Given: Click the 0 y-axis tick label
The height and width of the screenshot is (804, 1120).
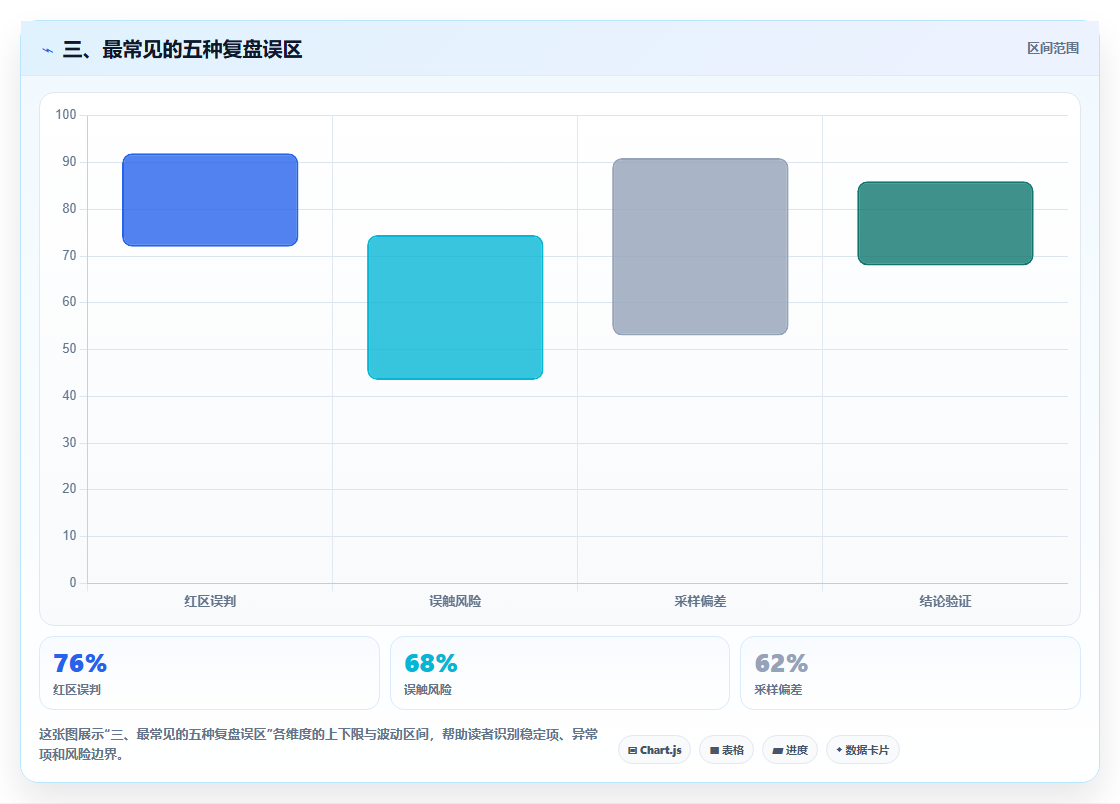Looking at the screenshot, I should [x=73, y=582].
